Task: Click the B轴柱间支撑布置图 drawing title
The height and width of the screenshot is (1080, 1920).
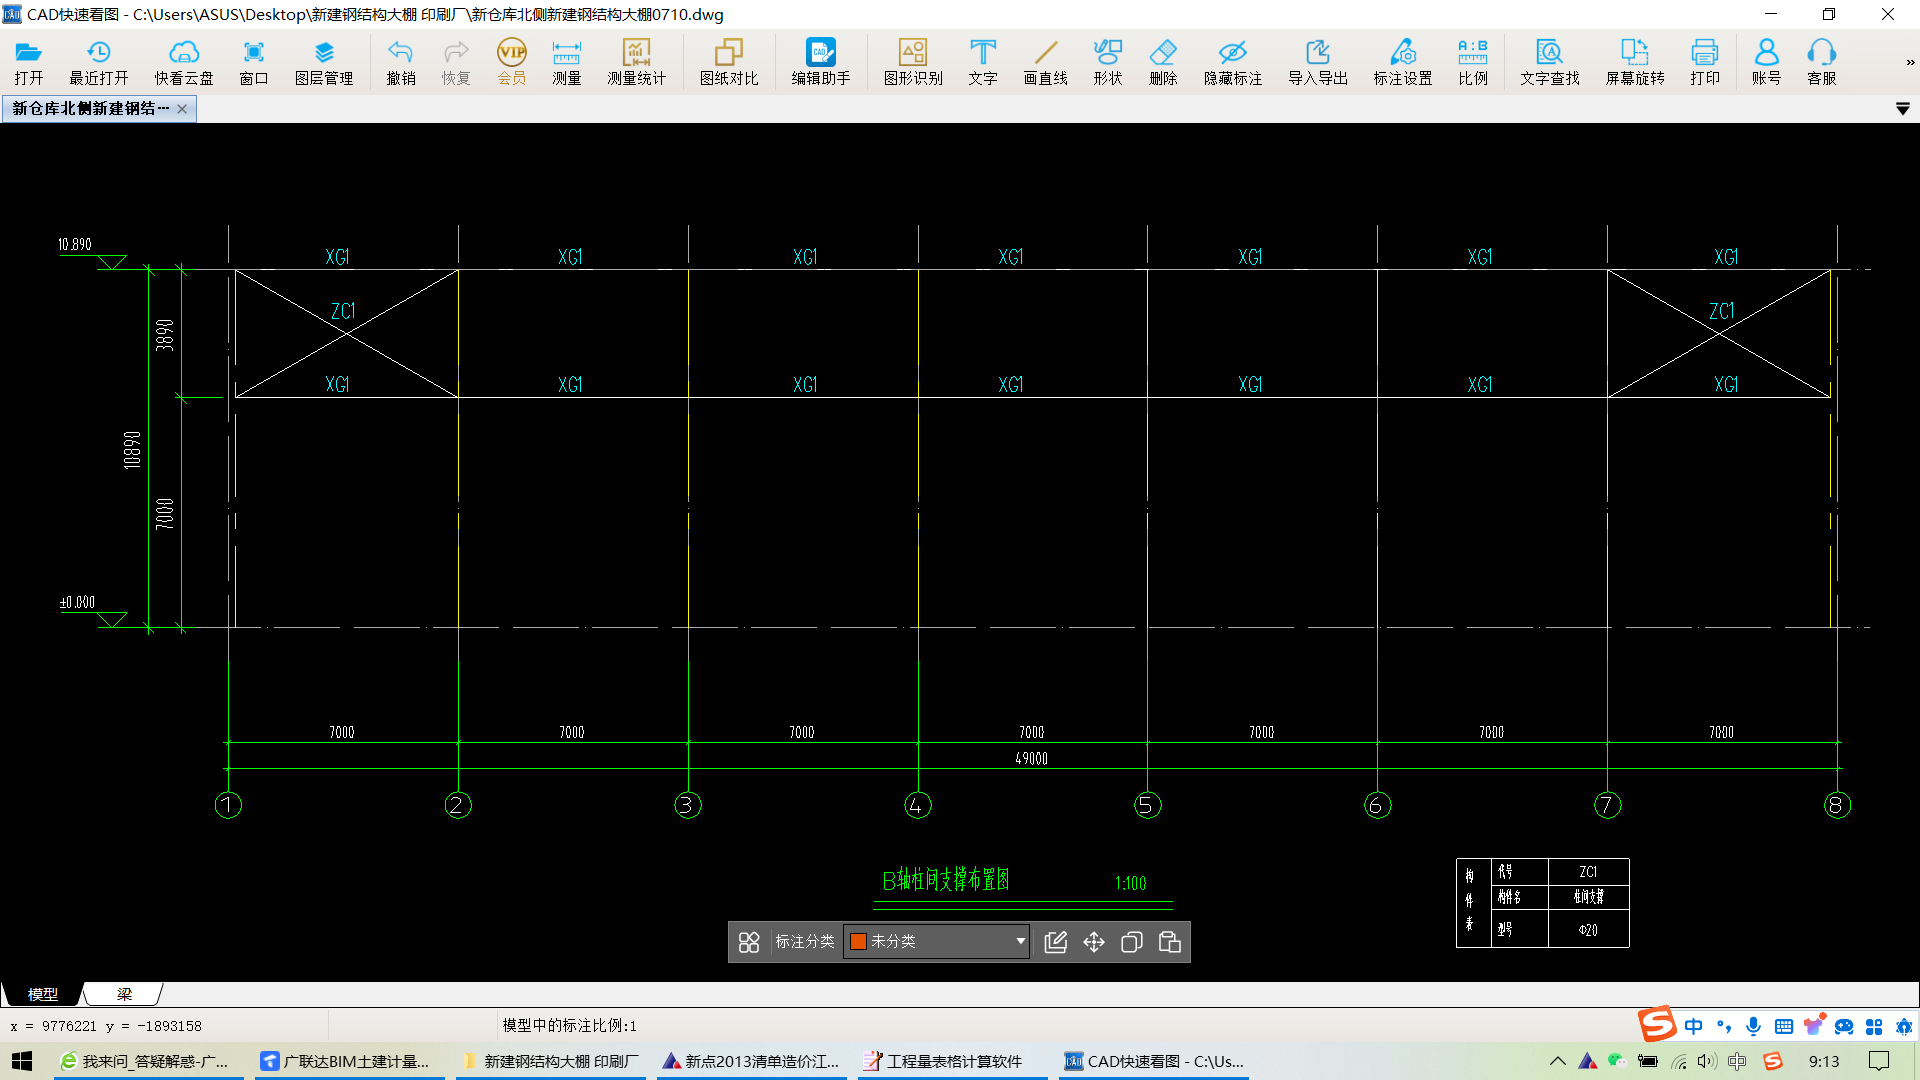Action: pyautogui.click(x=945, y=880)
